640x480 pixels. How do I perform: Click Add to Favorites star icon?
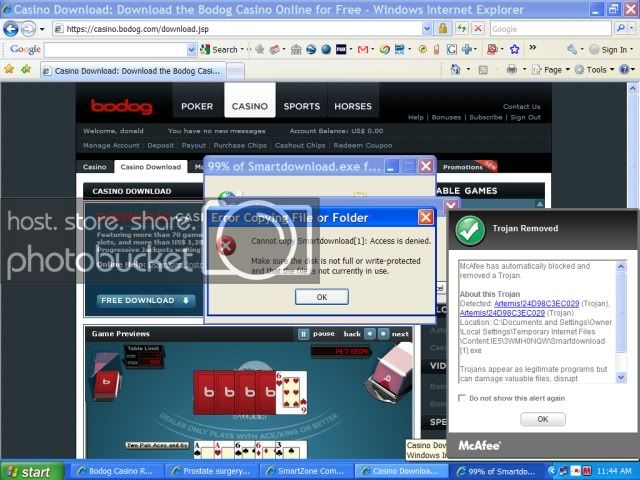pos(26,69)
